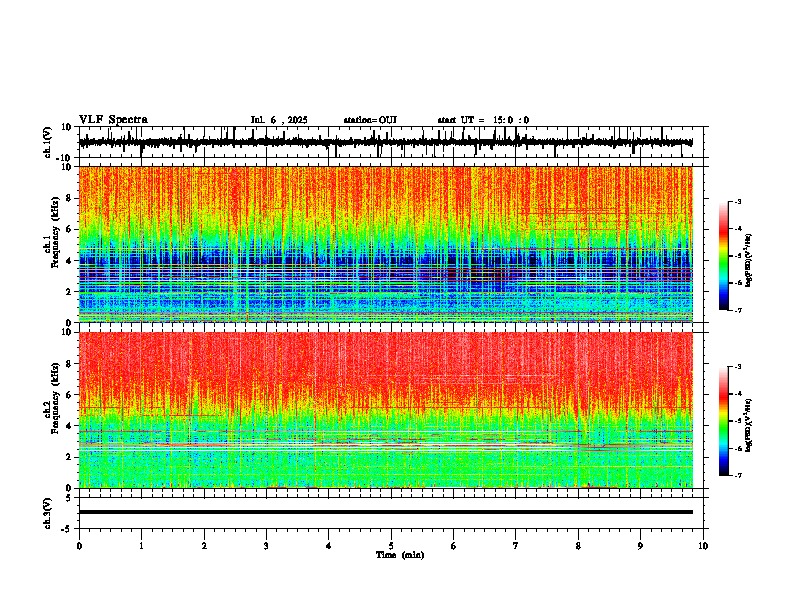
Task: Click the ch.2 spectrogram color scale bar
Action: pyautogui.click(x=724, y=421)
